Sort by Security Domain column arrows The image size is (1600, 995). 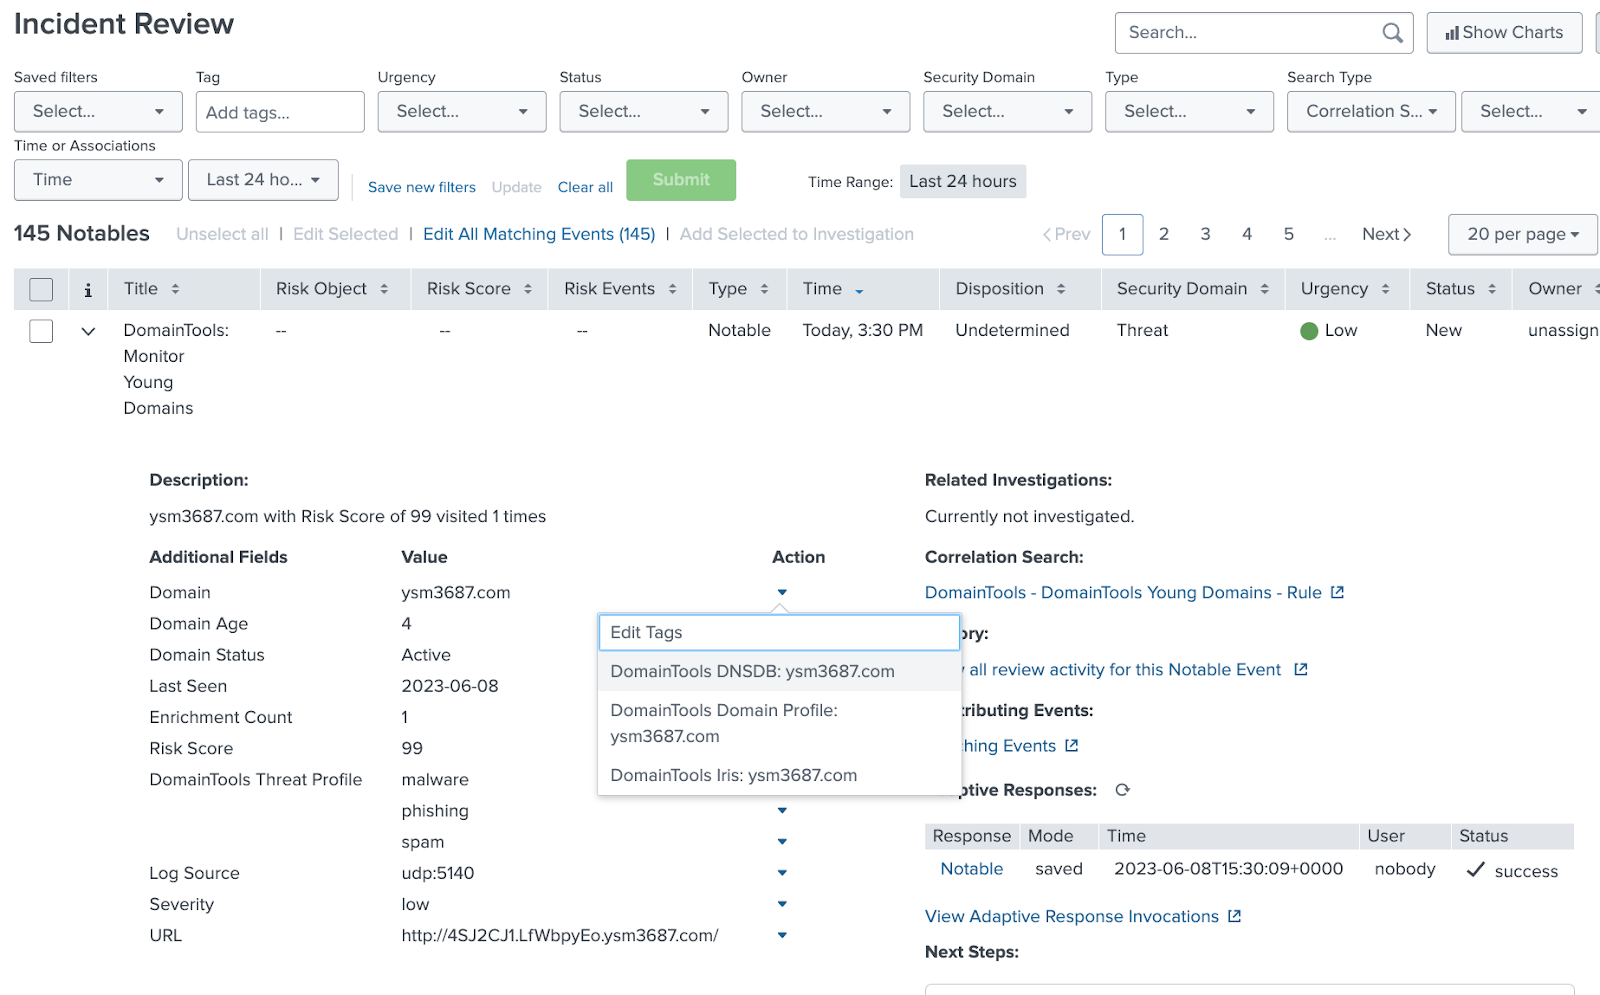pyautogui.click(x=1265, y=289)
